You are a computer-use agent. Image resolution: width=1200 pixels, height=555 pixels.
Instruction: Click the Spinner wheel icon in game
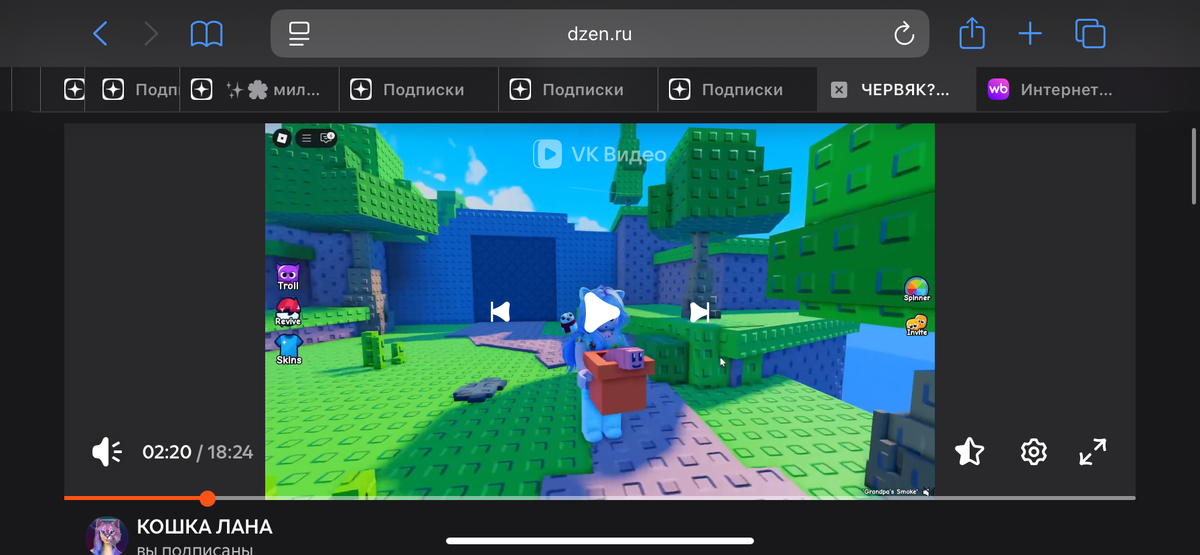click(917, 289)
